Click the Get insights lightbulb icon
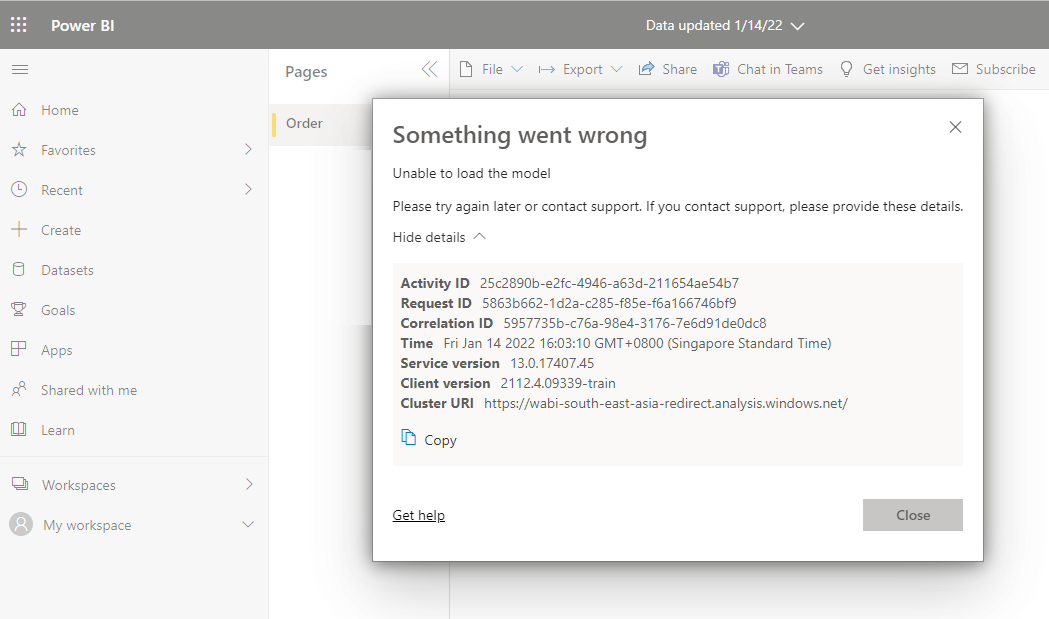Viewport: 1049px width, 619px height. [x=846, y=69]
